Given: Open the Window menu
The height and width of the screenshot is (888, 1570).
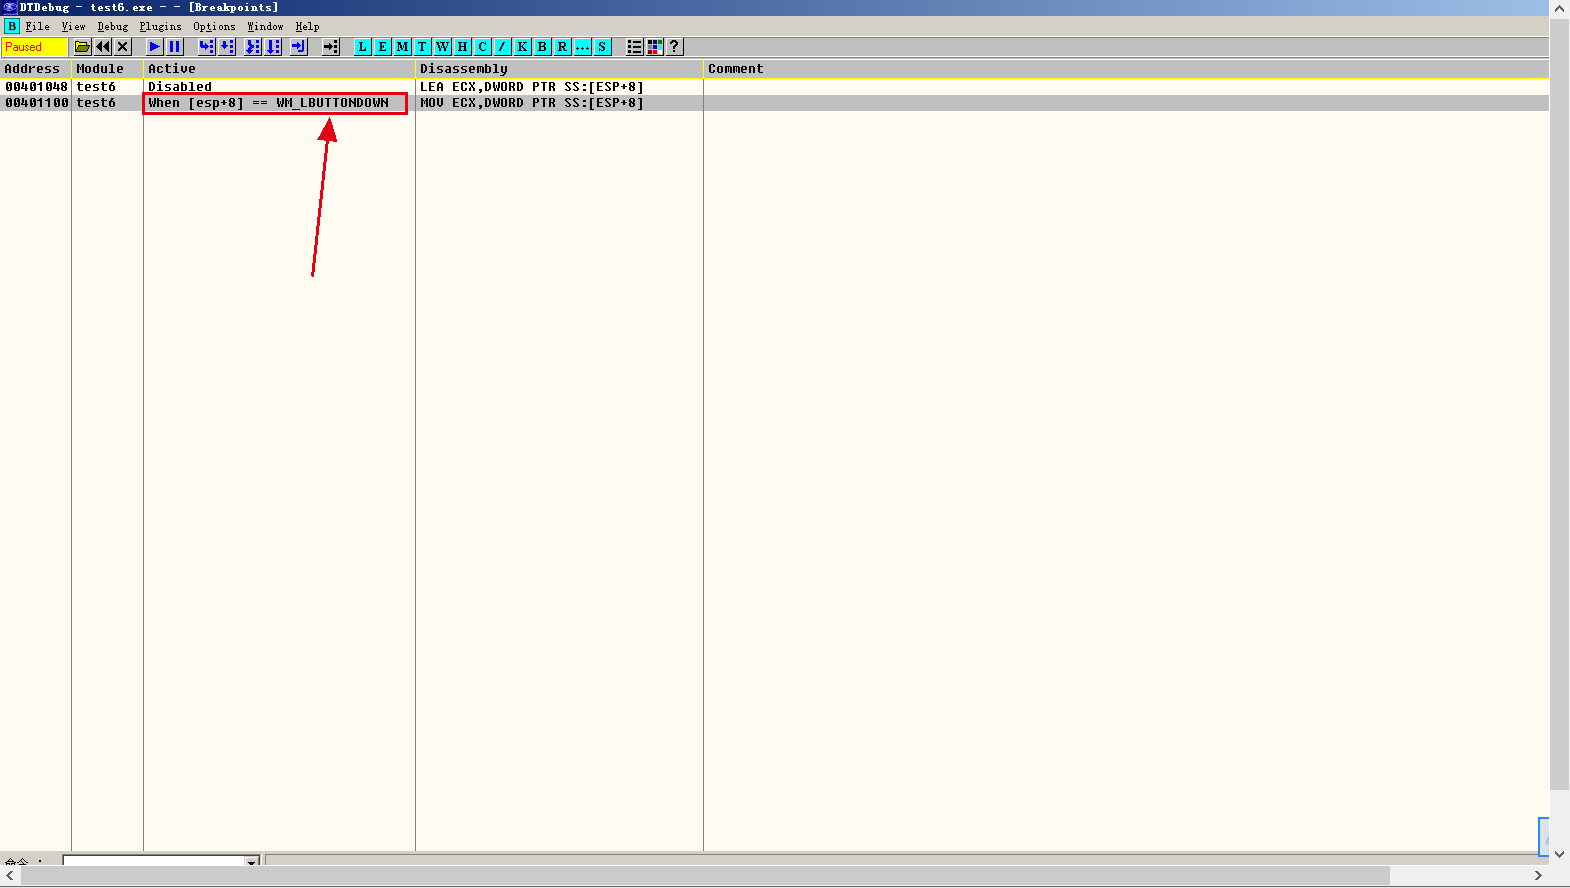Looking at the screenshot, I should click(266, 27).
